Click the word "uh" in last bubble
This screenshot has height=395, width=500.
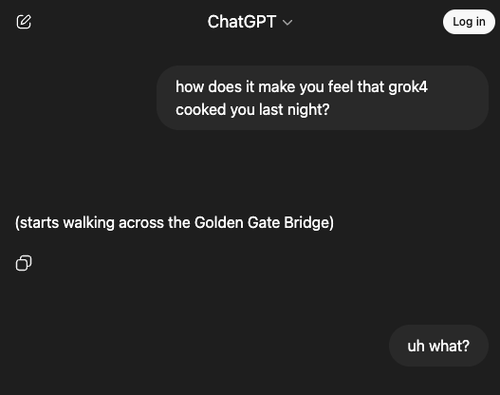pos(416,346)
